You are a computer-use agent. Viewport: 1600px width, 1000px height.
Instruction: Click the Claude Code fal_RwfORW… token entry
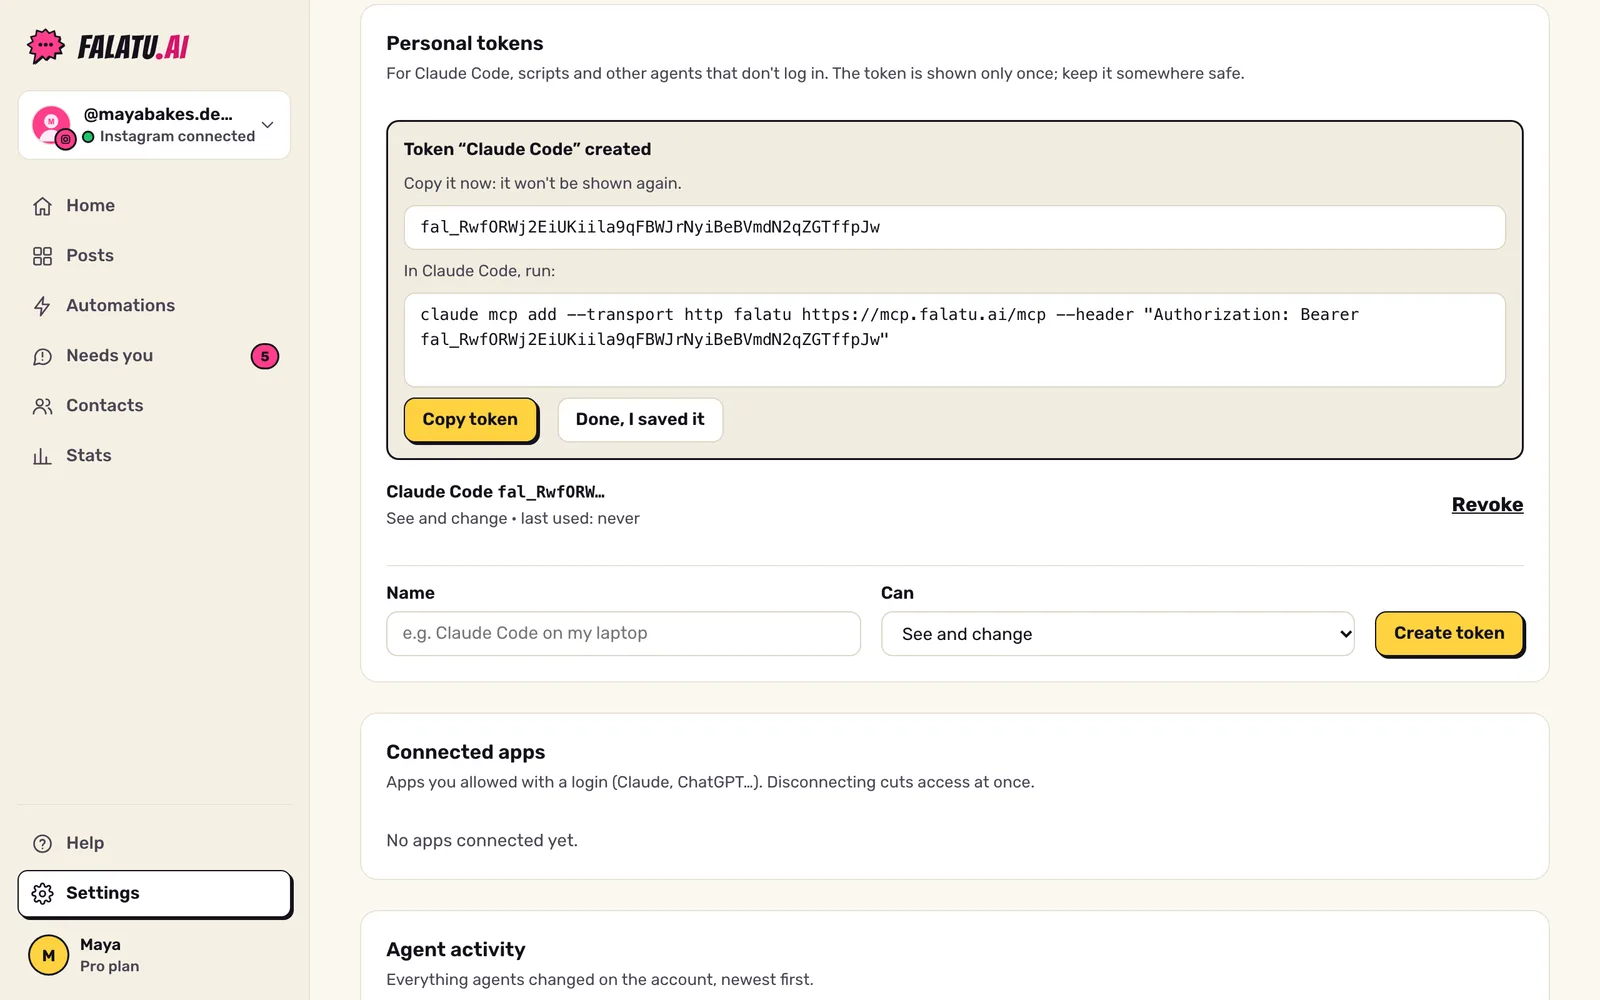pos(495,492)
